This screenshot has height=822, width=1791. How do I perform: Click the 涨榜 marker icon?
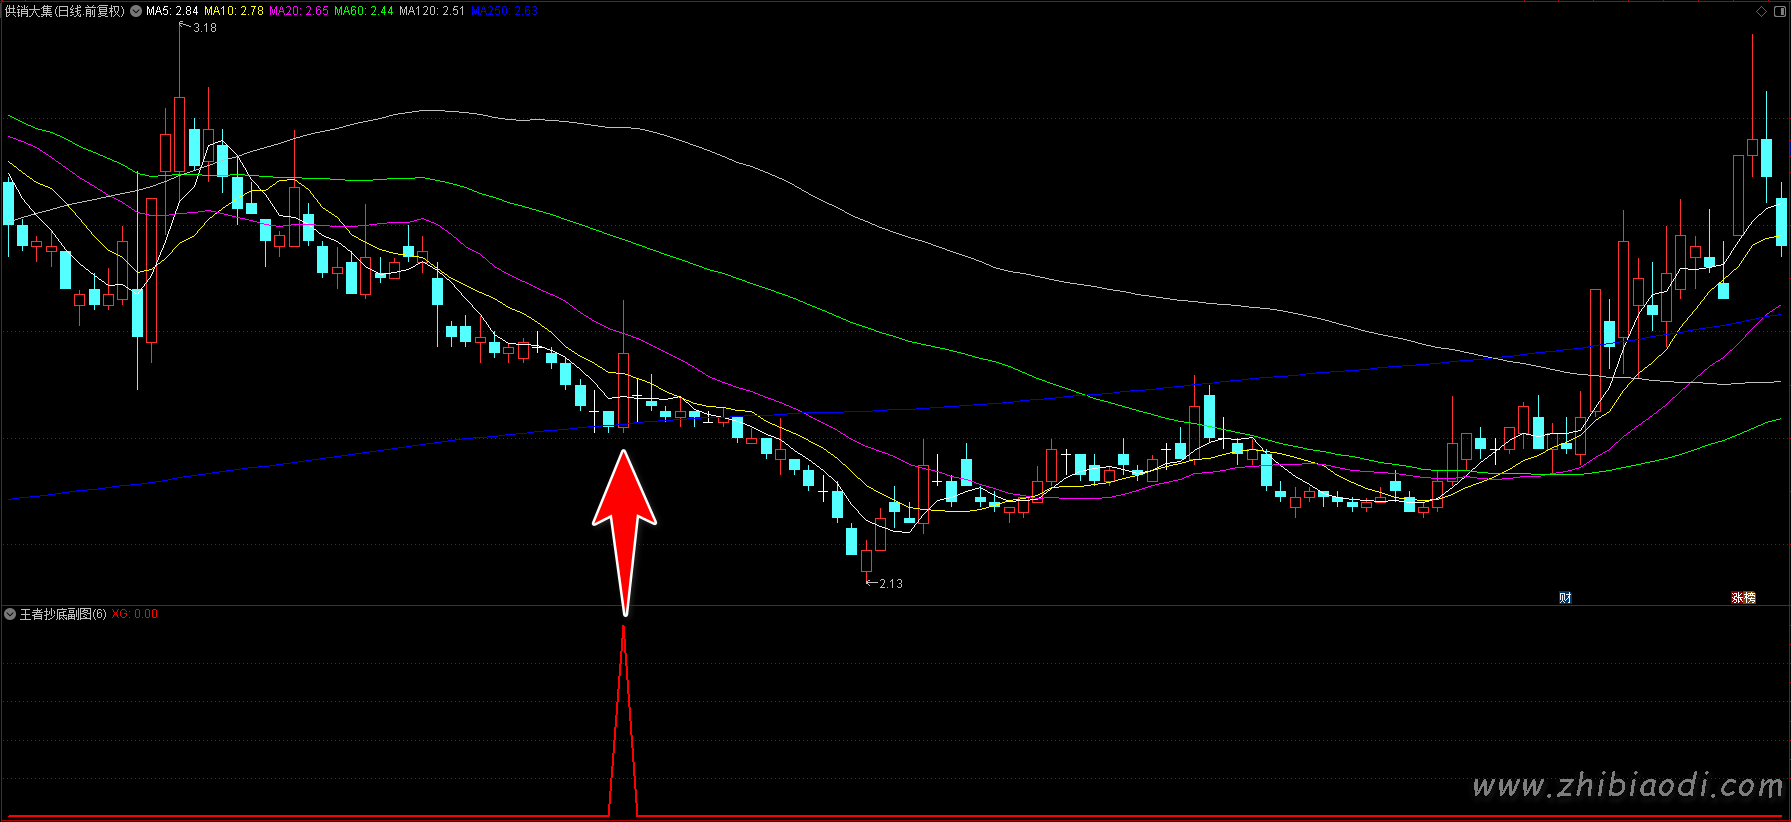coord(1743,598)
